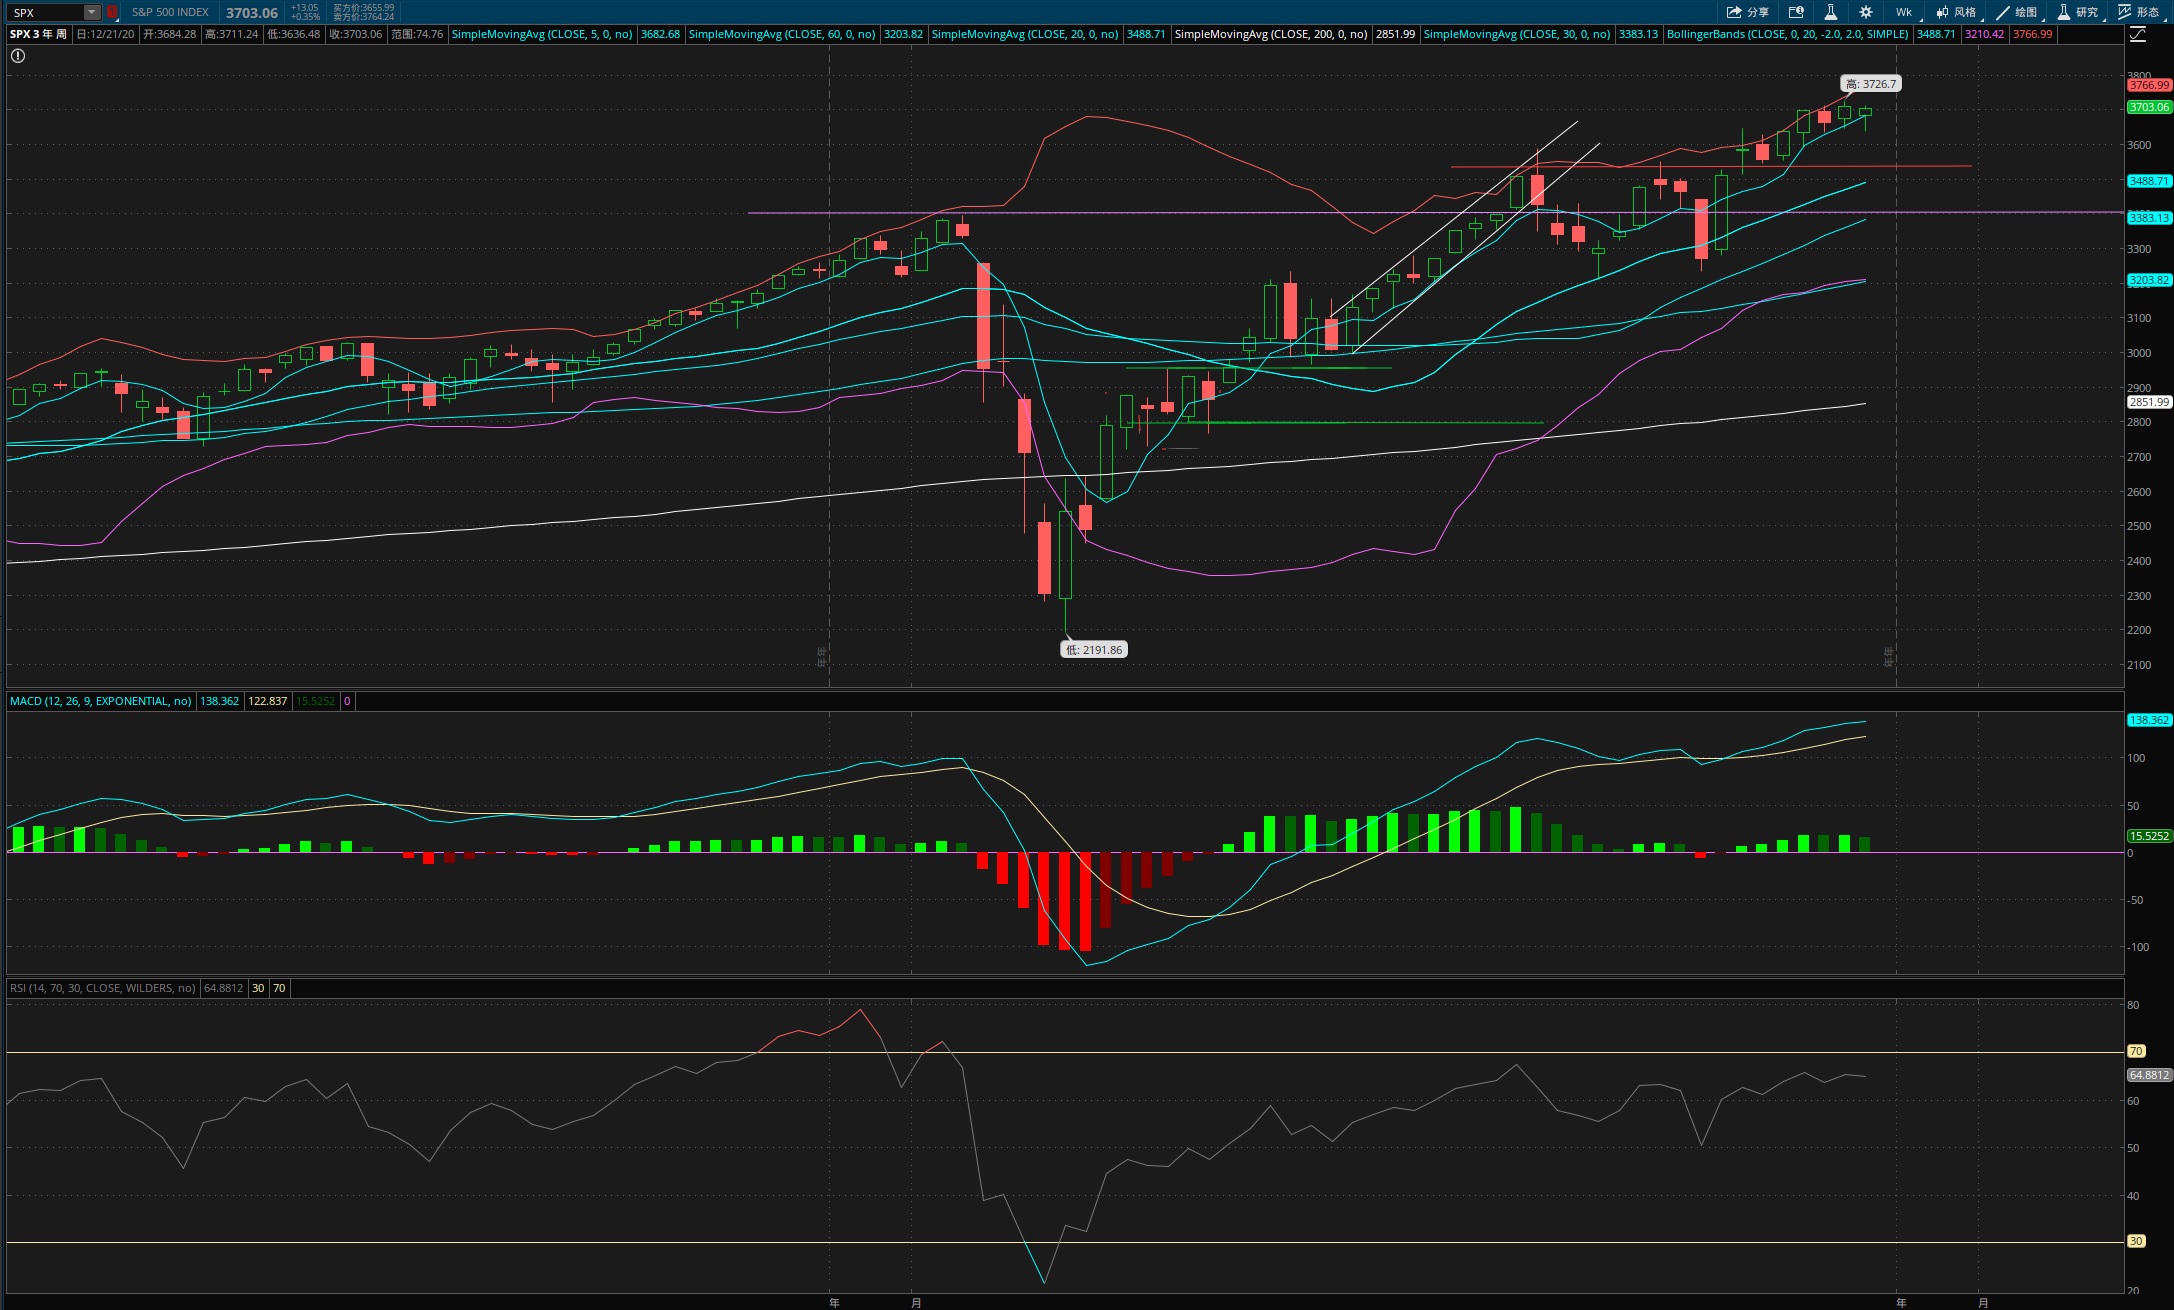Open the chart info card icon
Screen dimensions: 2174x1310
tap(1796, 12)
